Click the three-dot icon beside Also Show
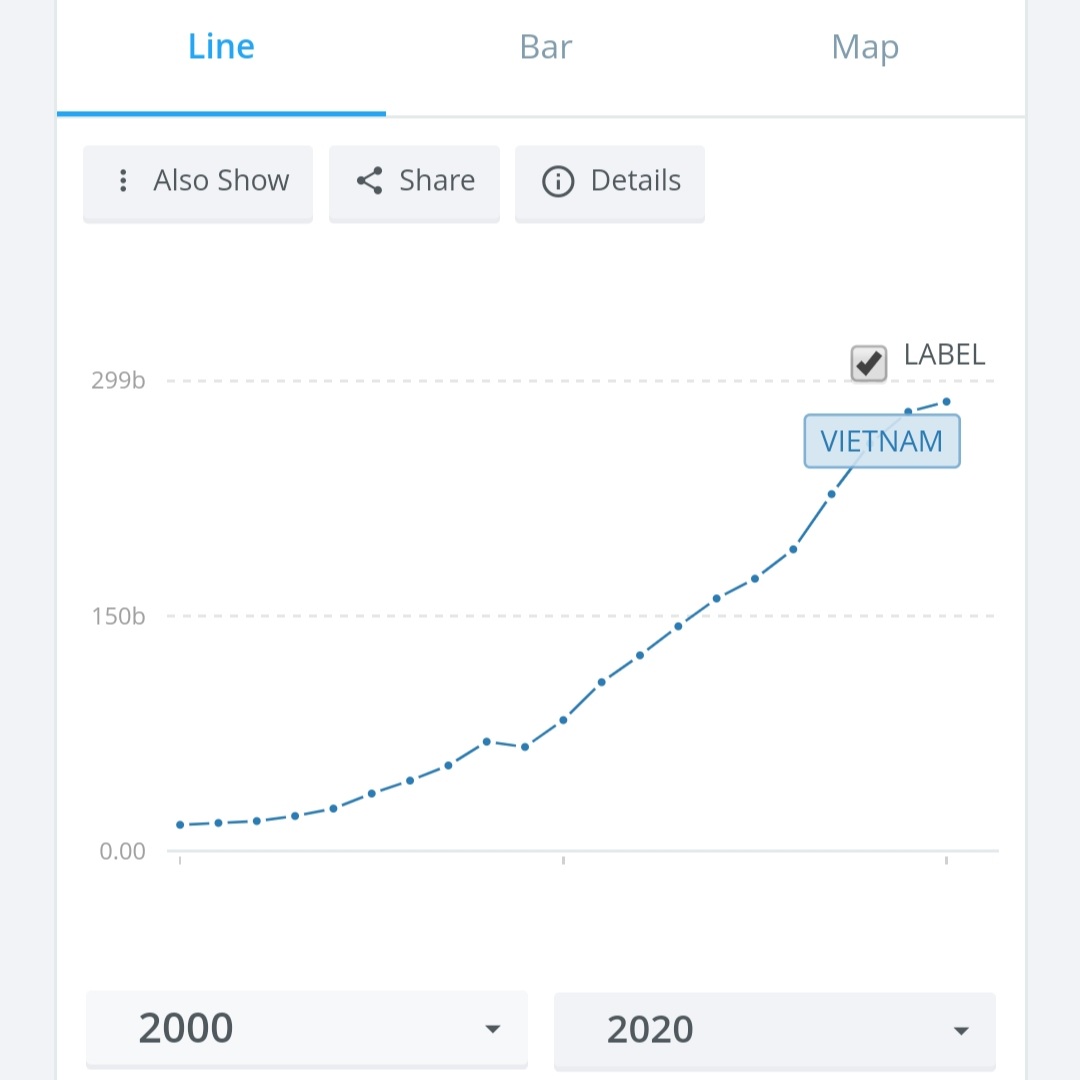1080x1080 pixels. click(123, 180)
